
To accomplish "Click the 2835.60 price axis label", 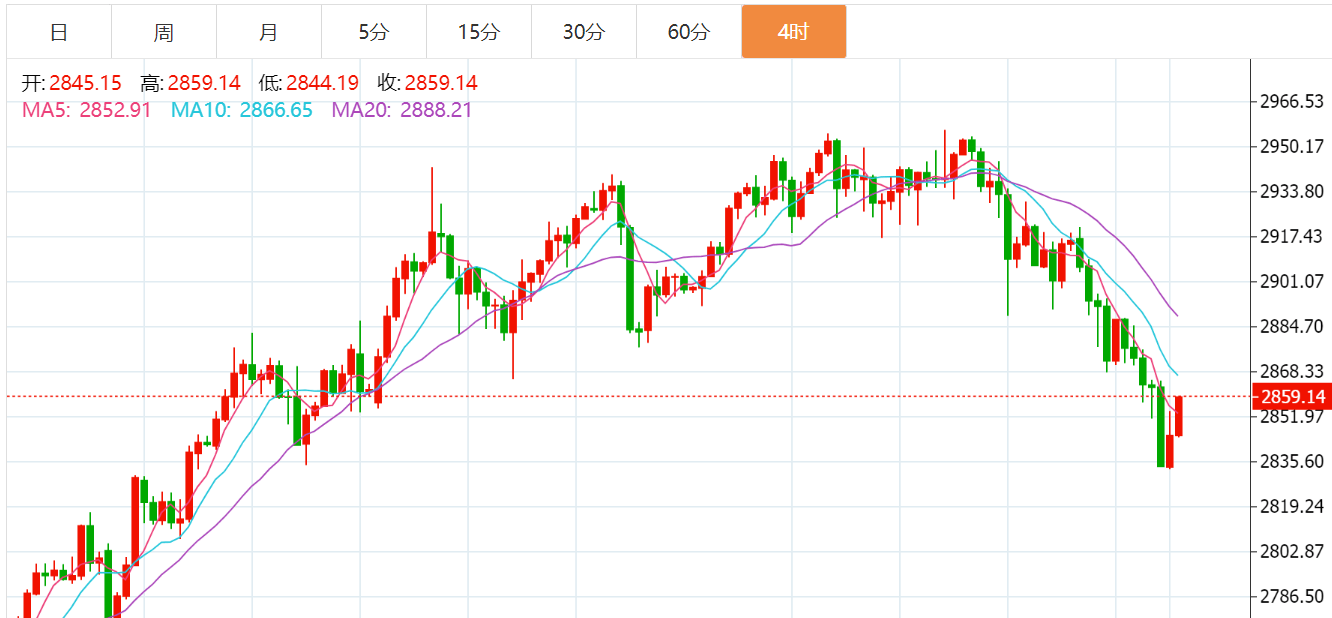I will coord(1293,461).
